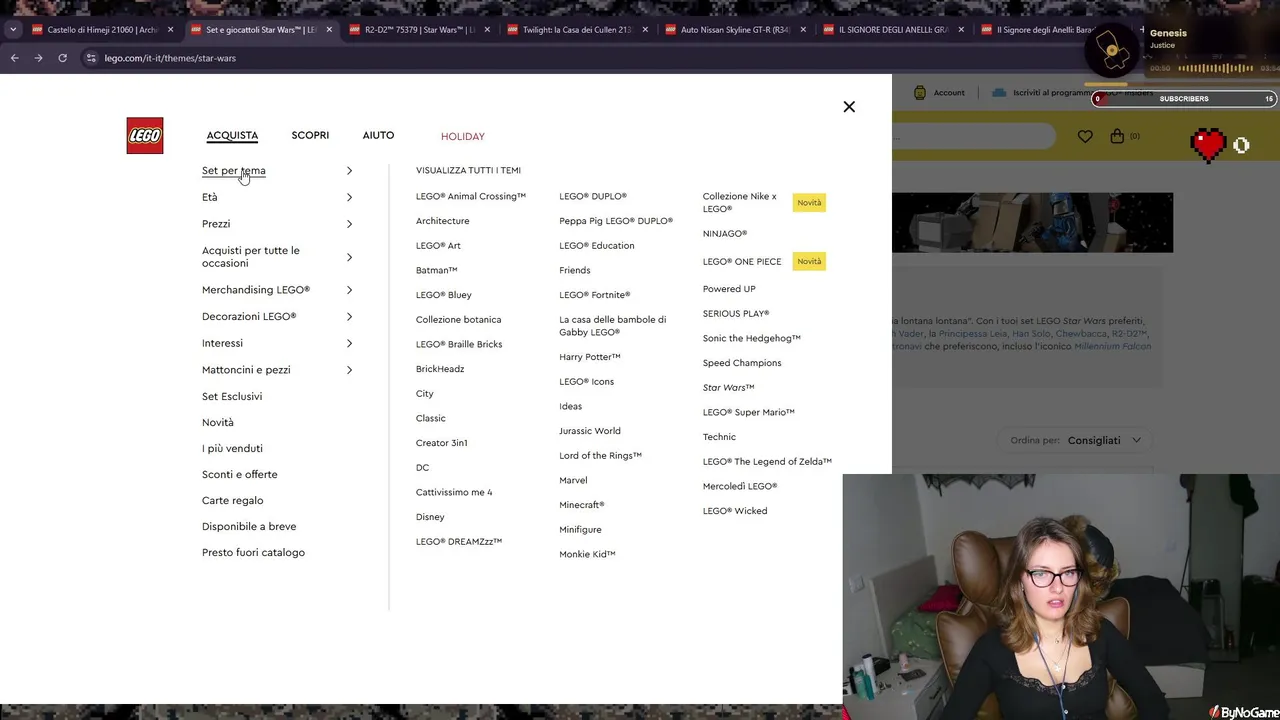Screen dimensions: 1280x720
Task: Select LEGO ONE PIECE theme
Action: (x=742, y=262)
